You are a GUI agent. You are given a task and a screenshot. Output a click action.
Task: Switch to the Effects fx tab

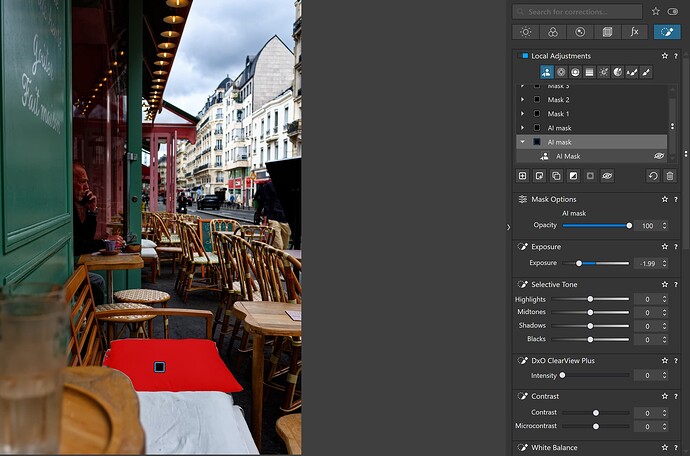pyautogui.click(x=634, y=32)
